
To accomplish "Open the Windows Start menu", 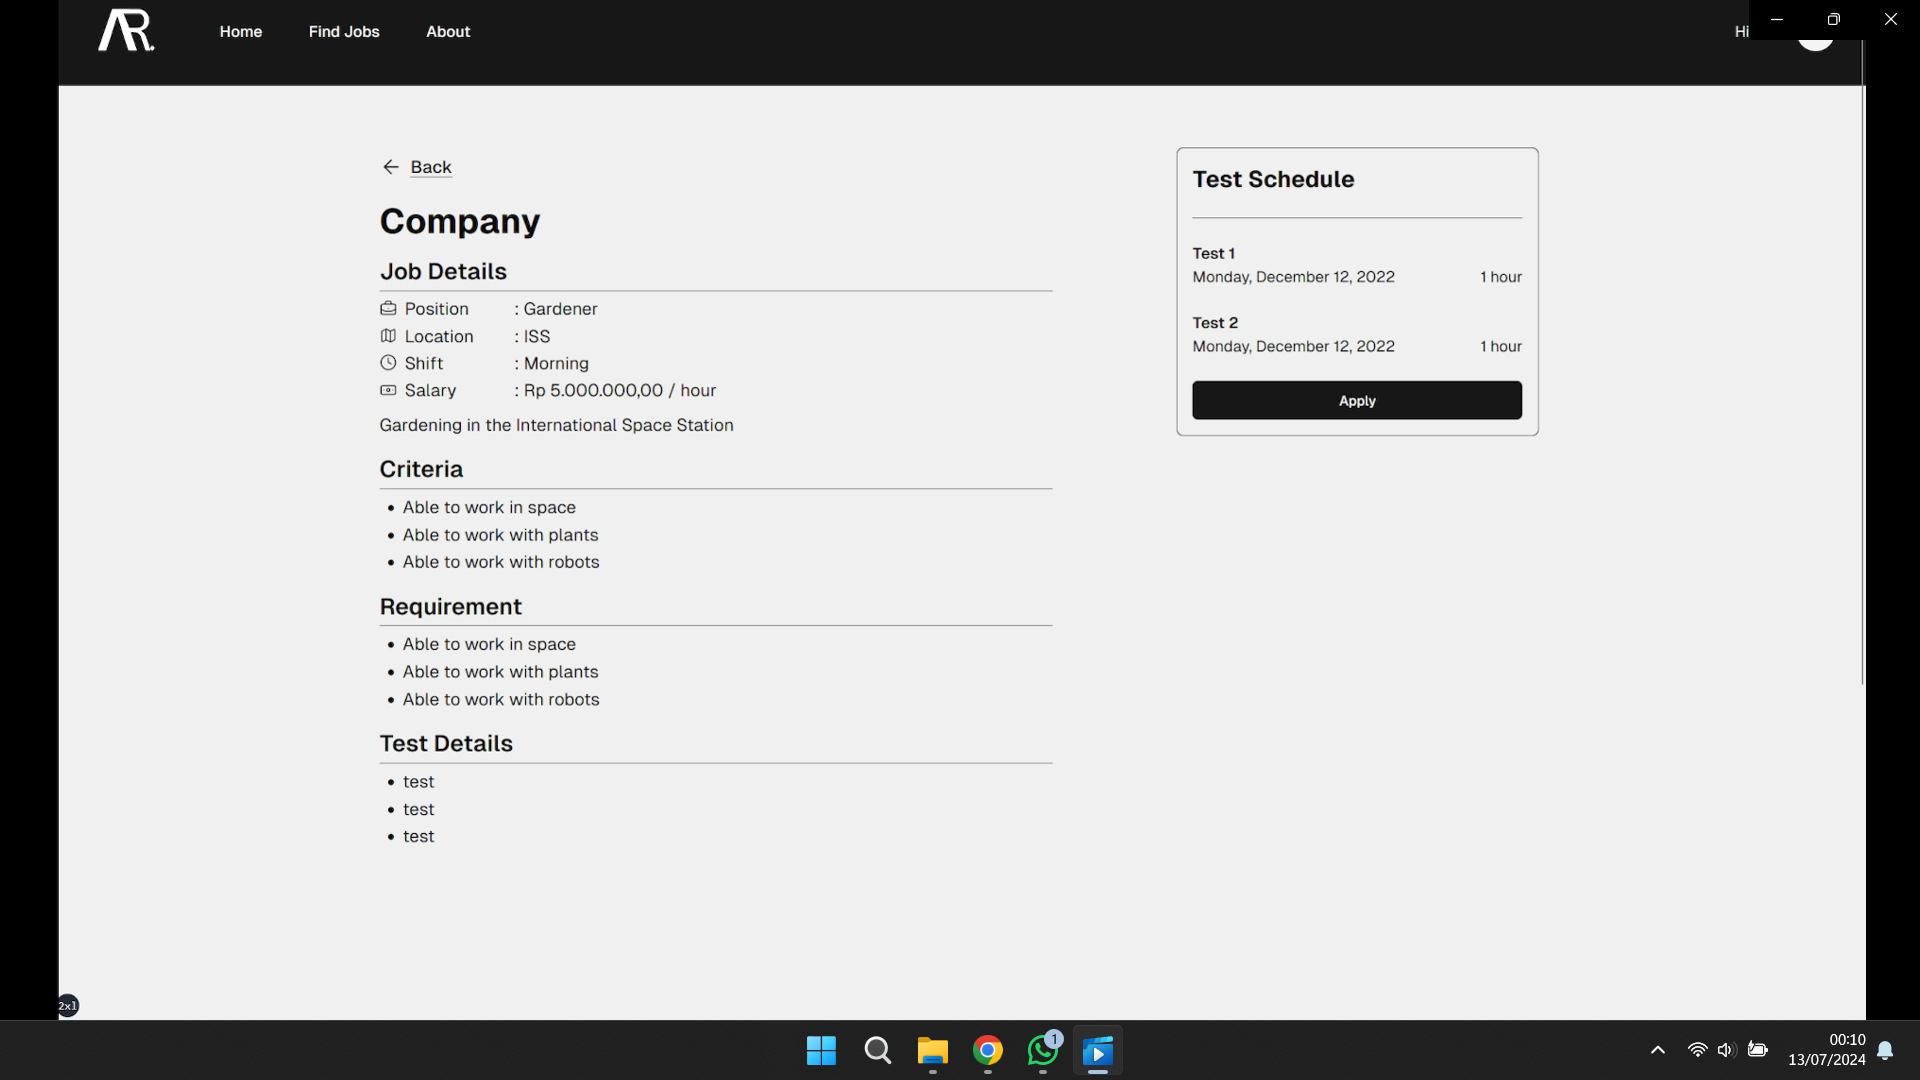I will tap(821, 1051).
